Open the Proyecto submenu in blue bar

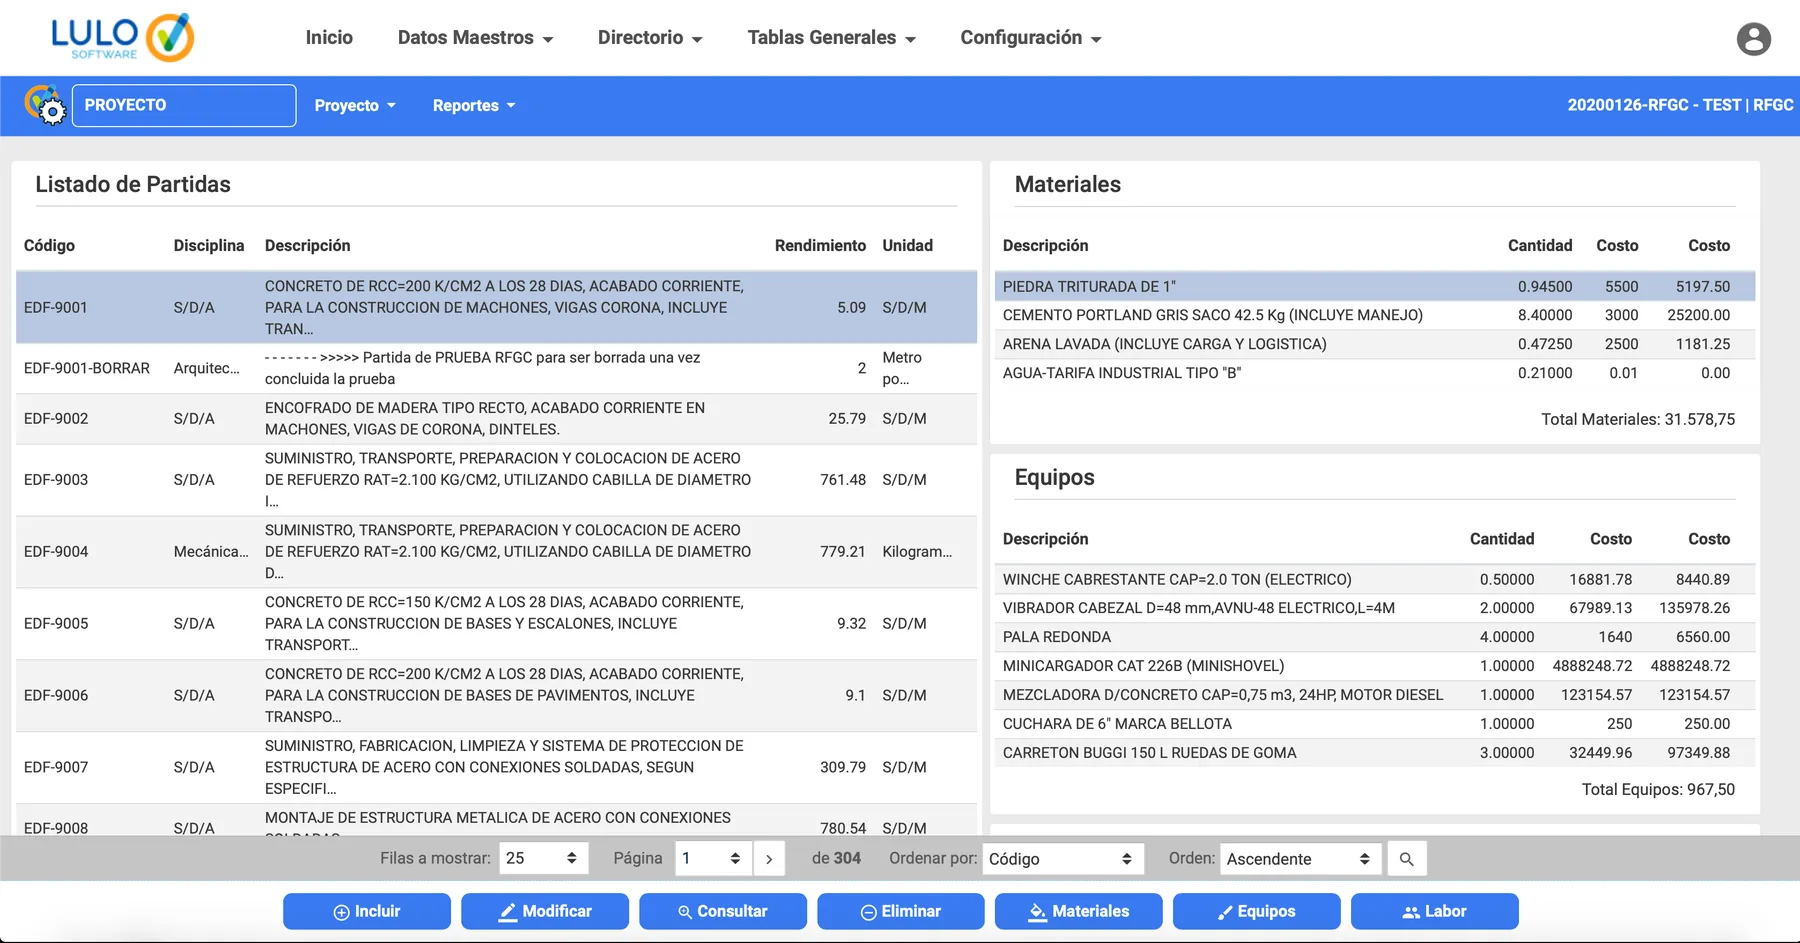355,105
